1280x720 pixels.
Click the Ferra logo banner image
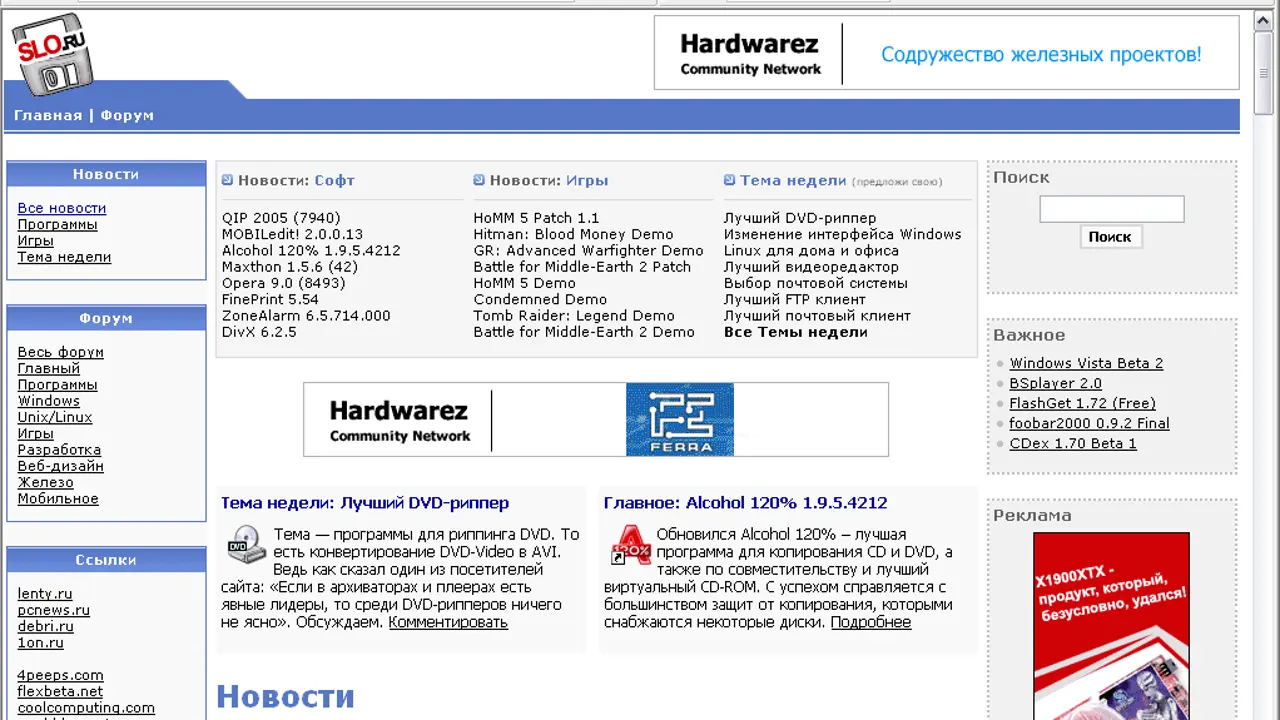pyautogui.click(x=679, y=419)
